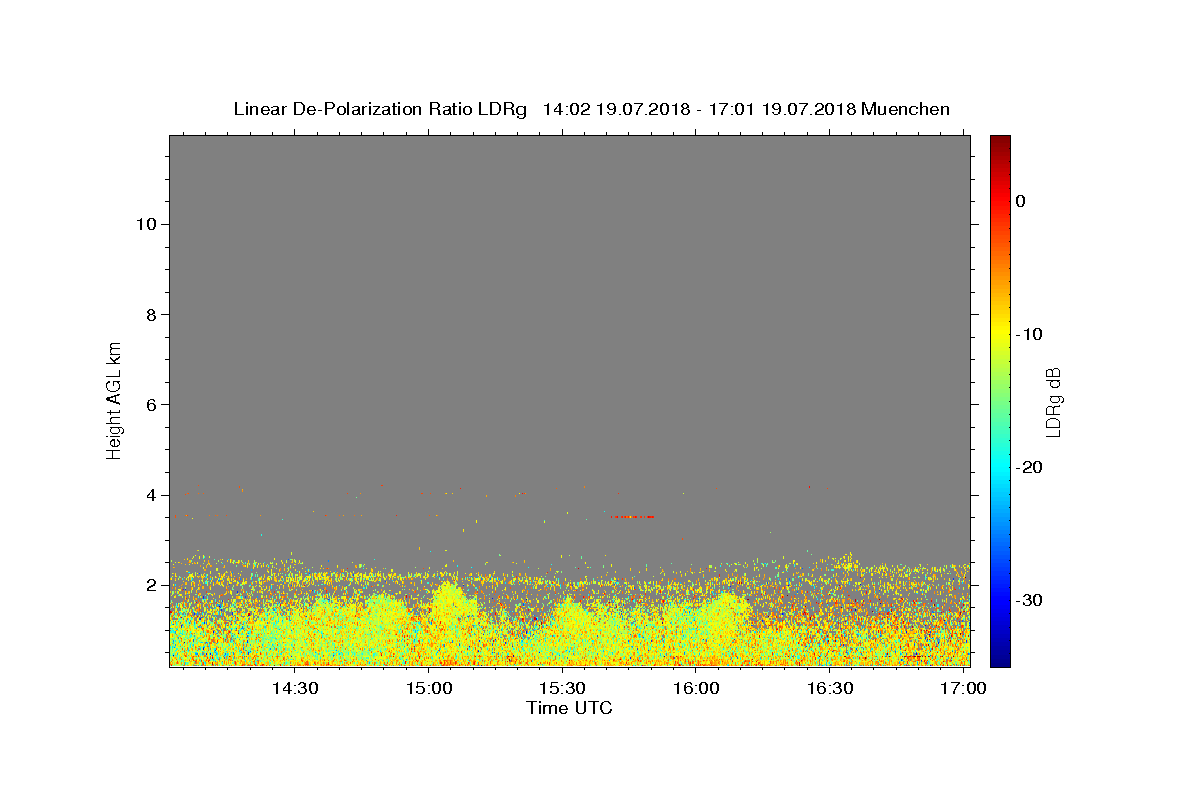The height and width of the screenshot is (800, 1200).
Task: Click the dark red top of the colorbar
Action: (x=1000, y=141)
